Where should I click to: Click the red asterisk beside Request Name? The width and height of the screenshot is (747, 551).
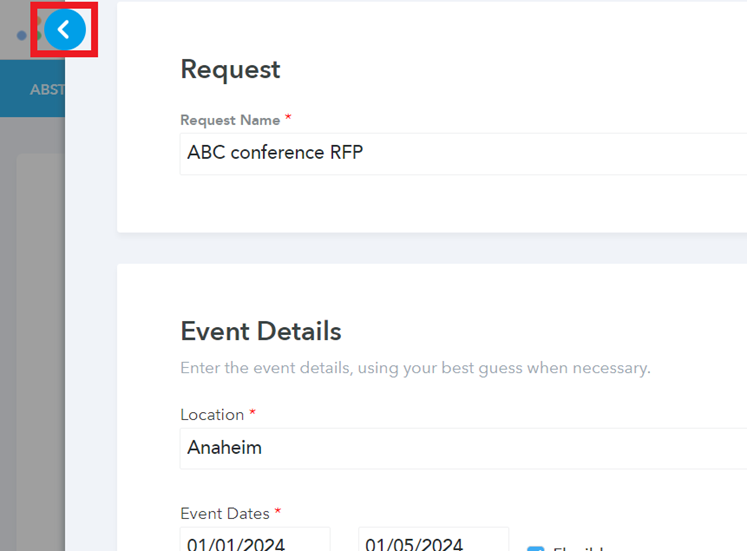(x=289, y=119)
